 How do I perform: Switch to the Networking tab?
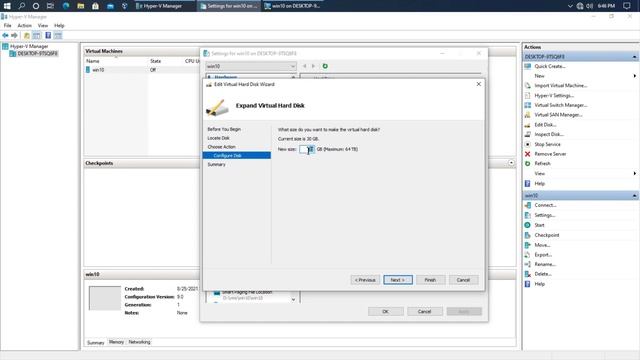pyautogui.click(x=140, y=342)
